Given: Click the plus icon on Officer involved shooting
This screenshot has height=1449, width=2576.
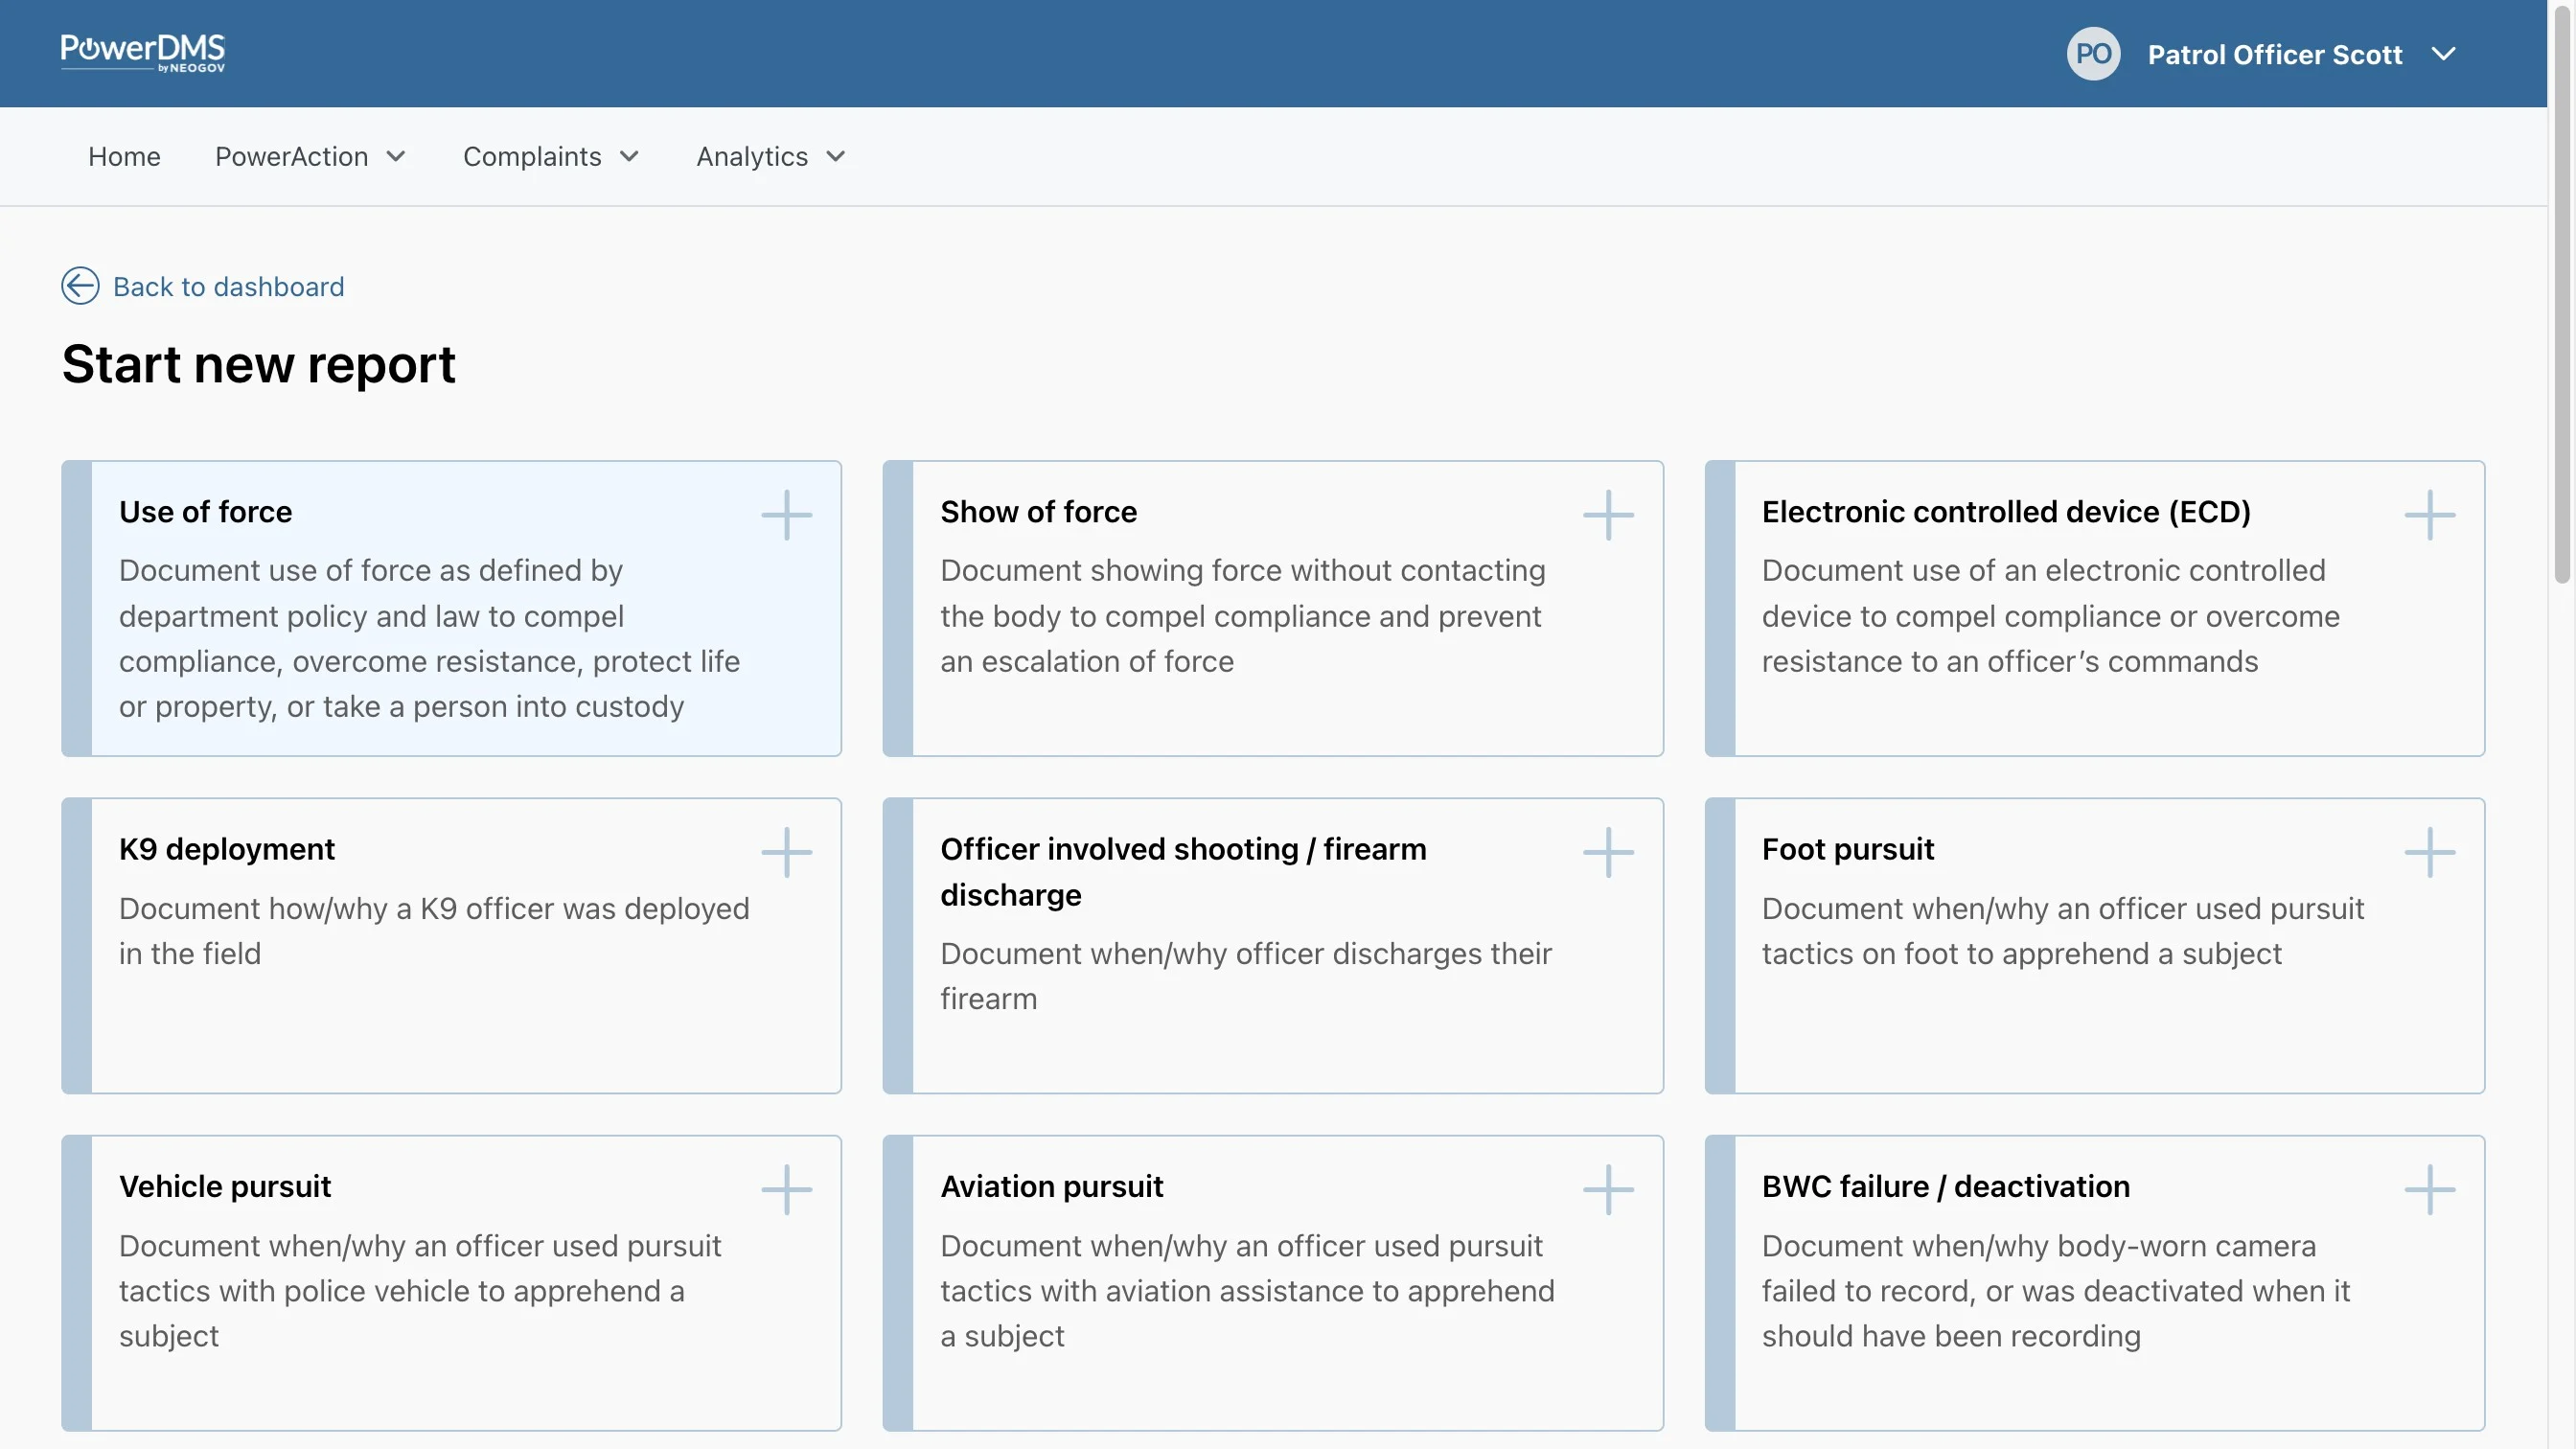Looking at the screenshot, I should 1608,852.
